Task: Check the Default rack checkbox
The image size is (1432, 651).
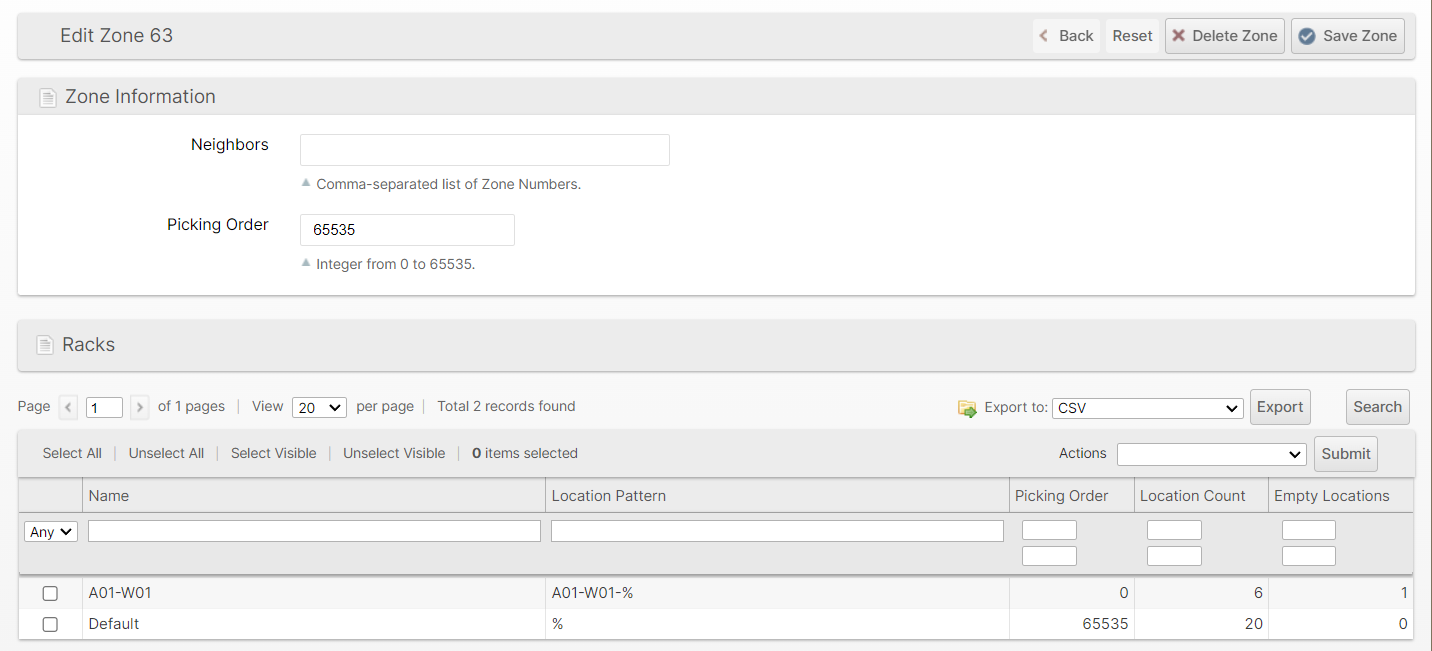Action: (x=50, y=625)
